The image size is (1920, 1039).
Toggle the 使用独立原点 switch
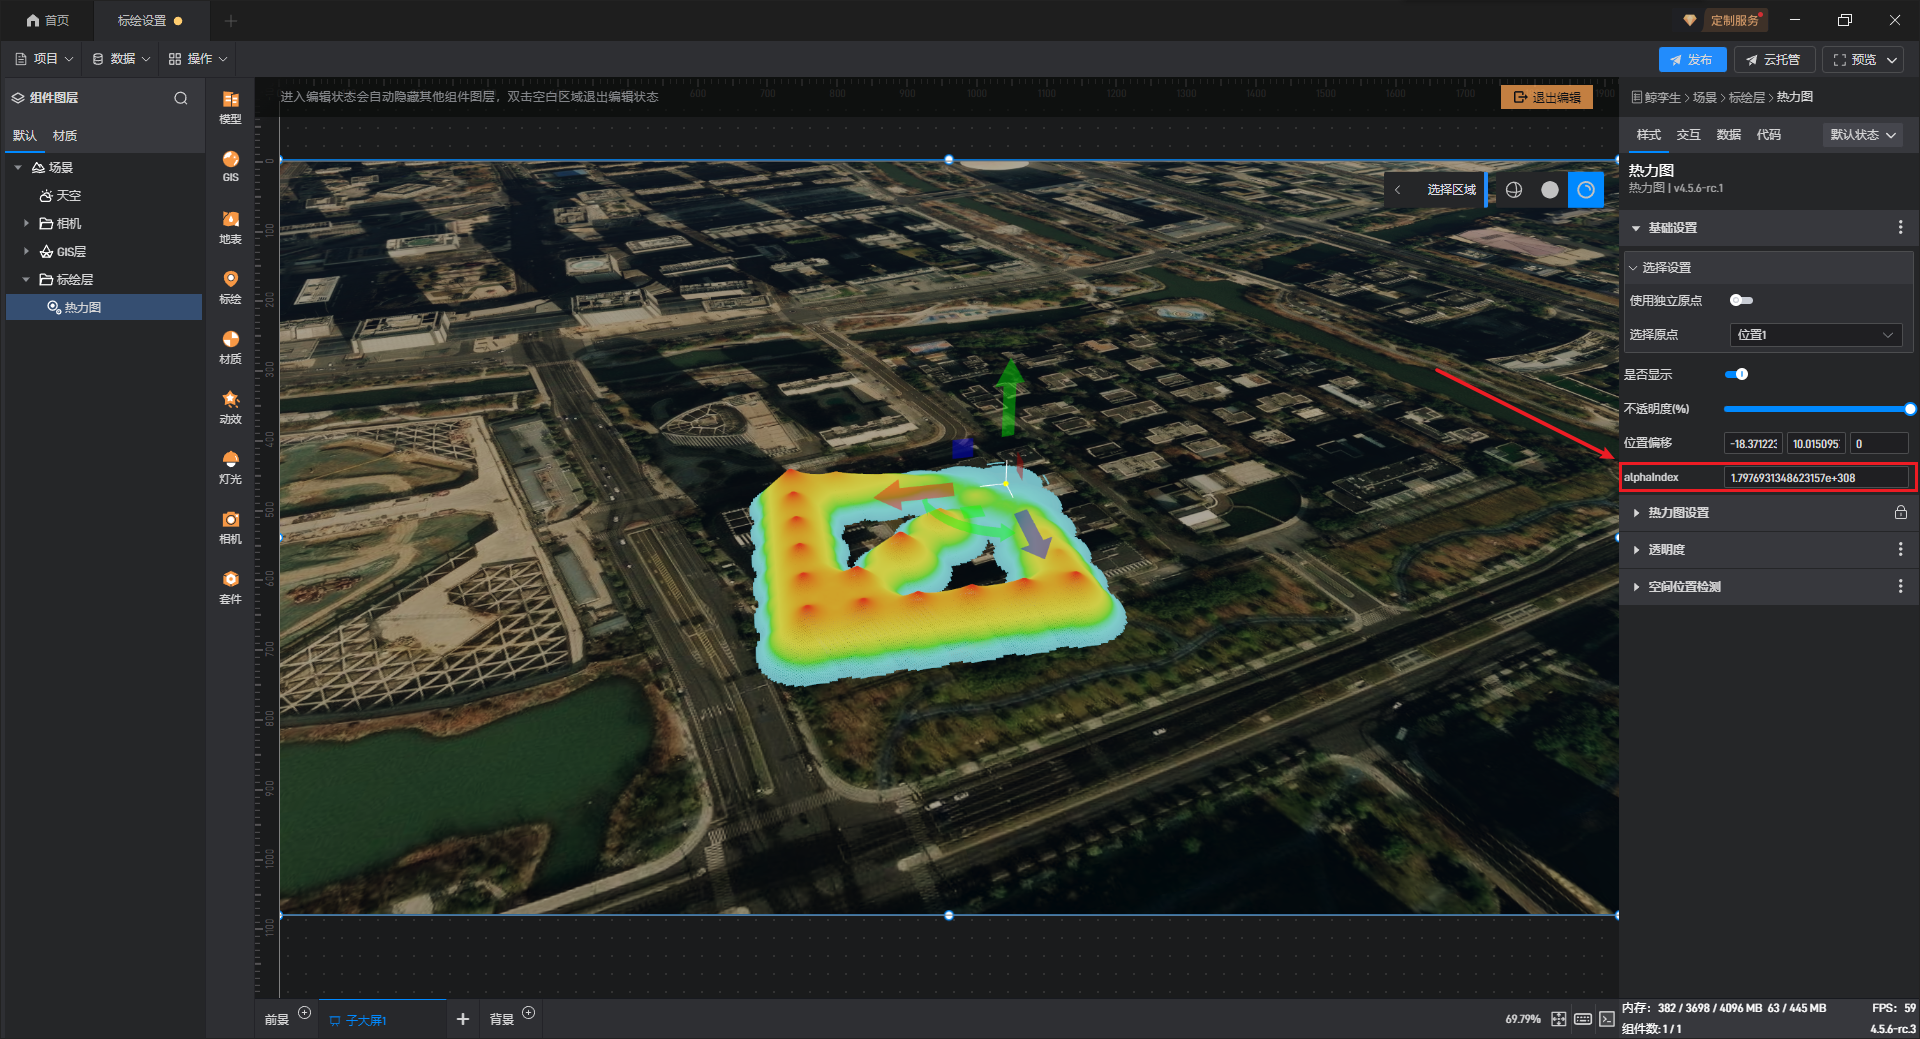coord(1741,300)
